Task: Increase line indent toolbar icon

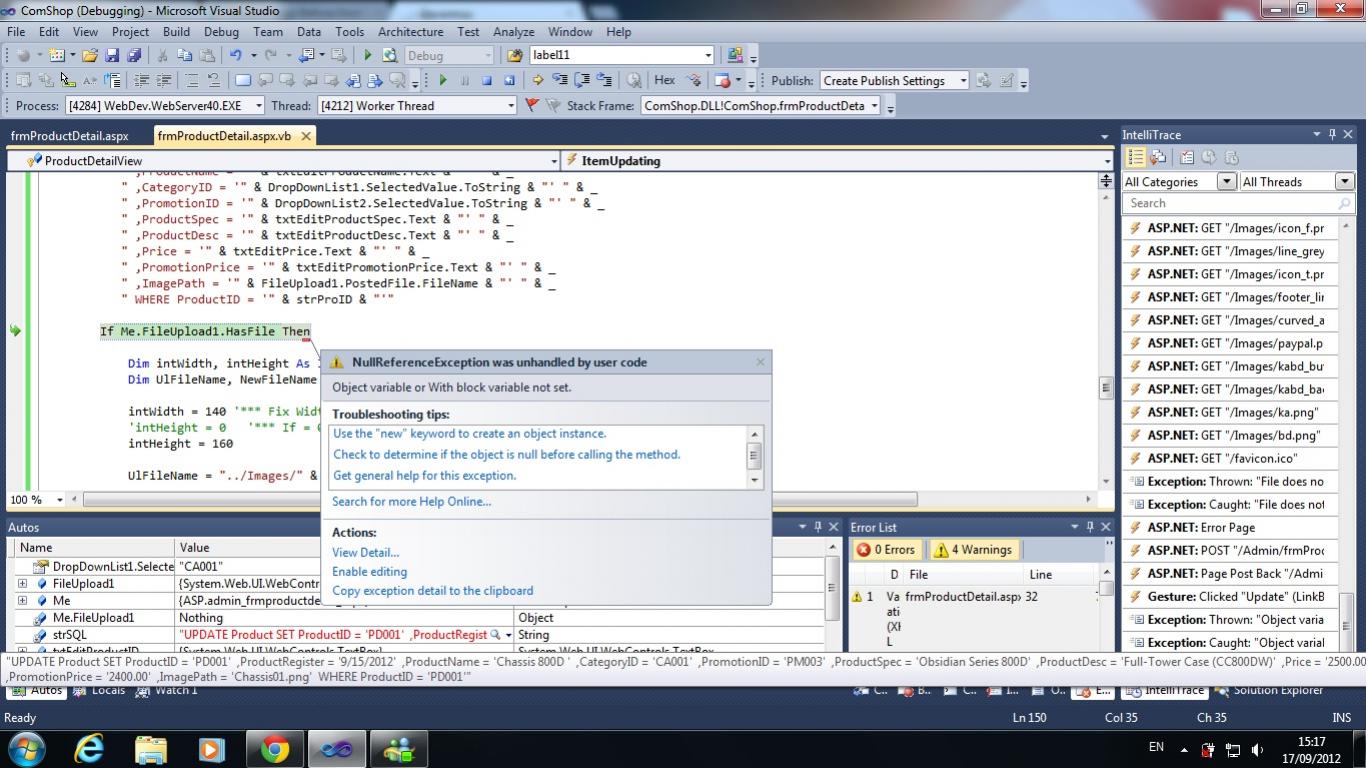Action: click(163, 81)
